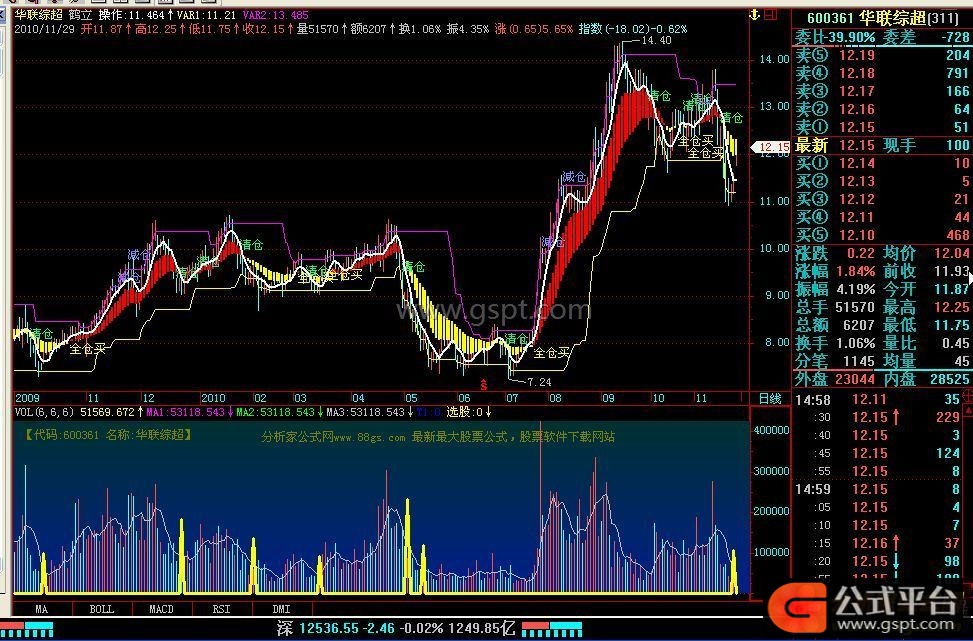The image size is (973, 641).
Task: Click the 12.15 current price marker on the axis
Action: click(x=772, y=147)
